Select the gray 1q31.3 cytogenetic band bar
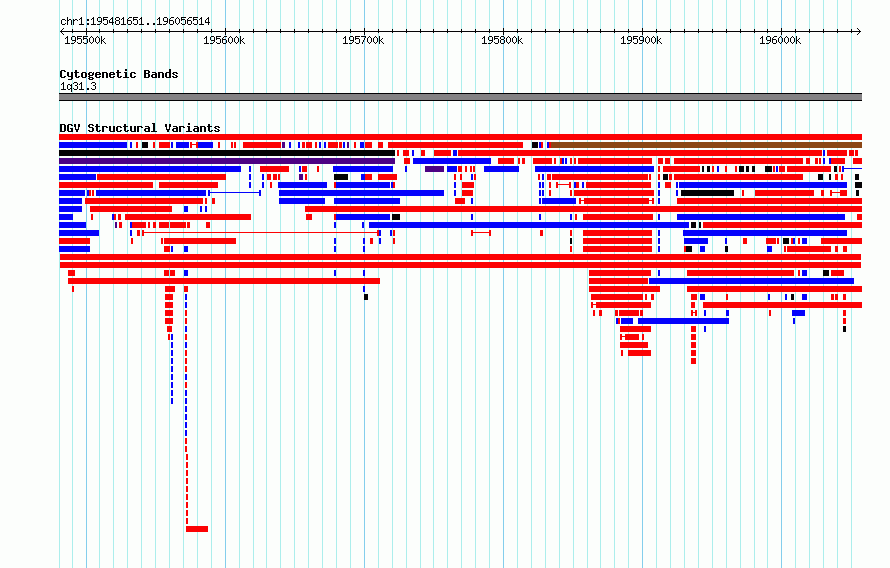 [x=460, y=97]
